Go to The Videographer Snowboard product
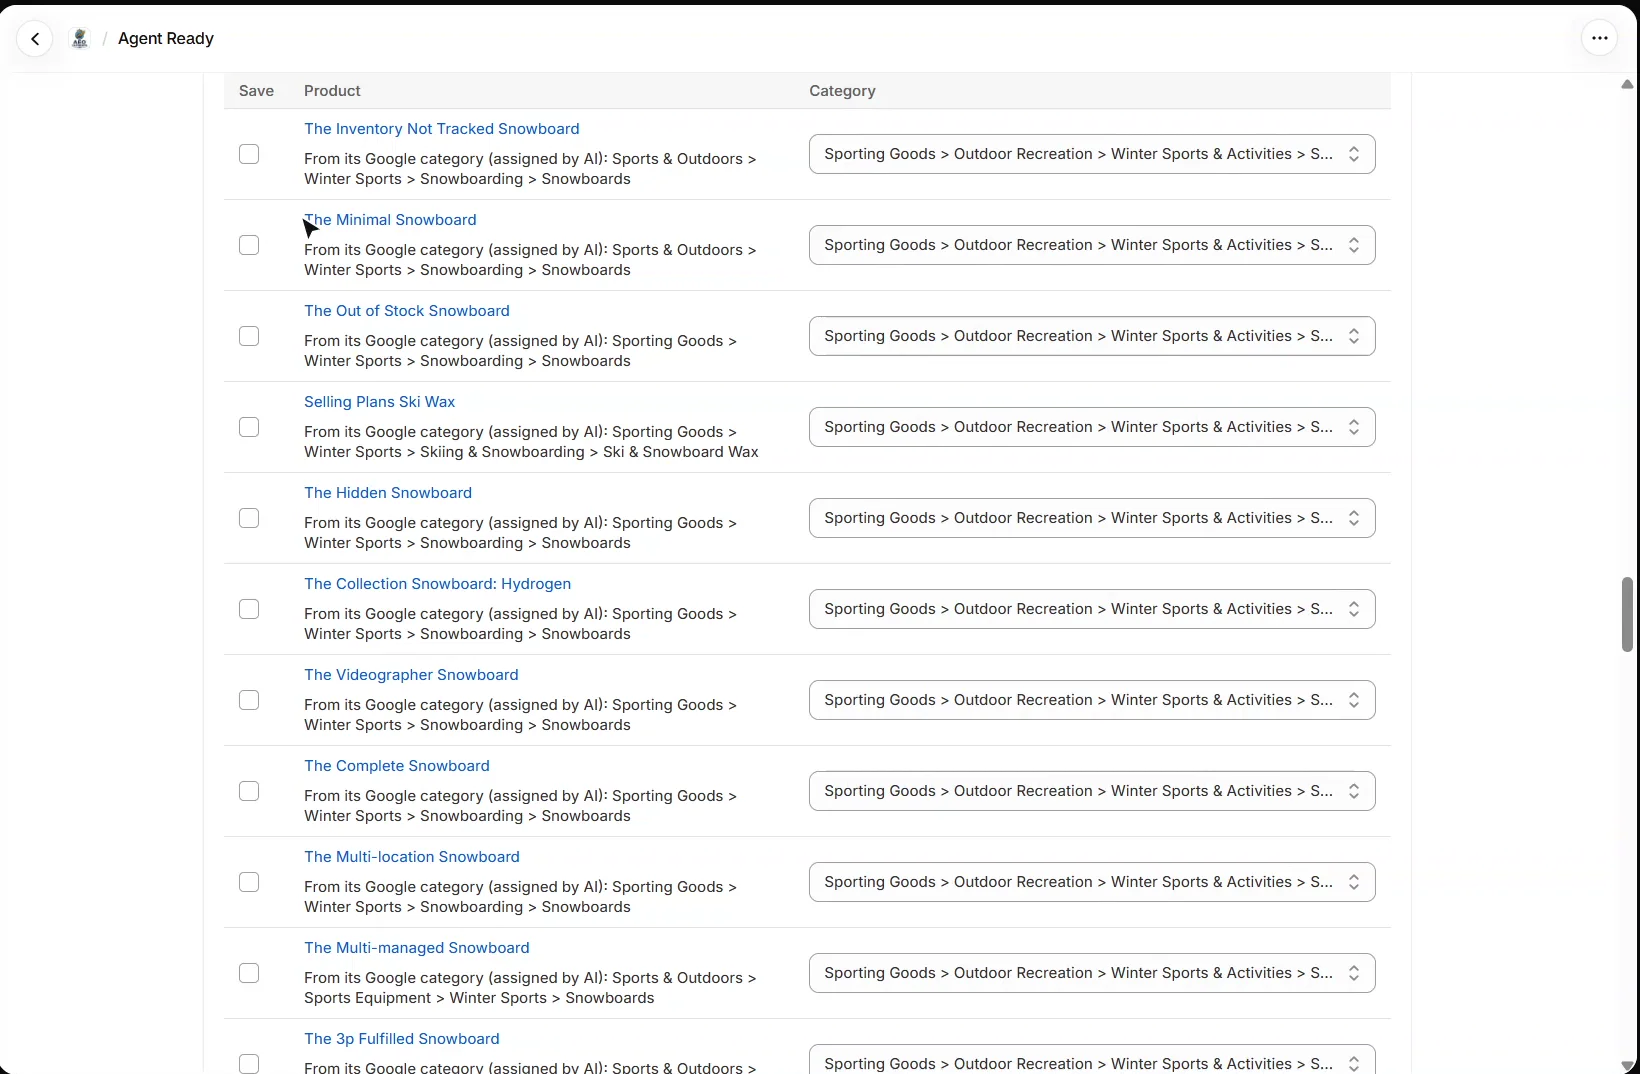Viewport: 1640px width, 1074px height. (x=411, y=675)
